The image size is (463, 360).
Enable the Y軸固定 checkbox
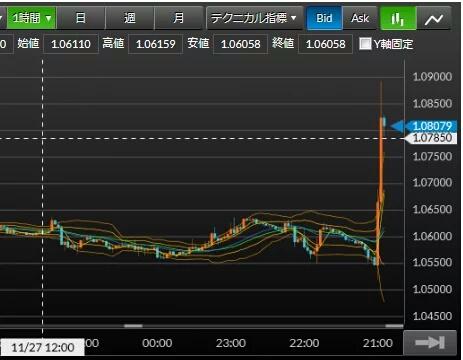[365, 44]
